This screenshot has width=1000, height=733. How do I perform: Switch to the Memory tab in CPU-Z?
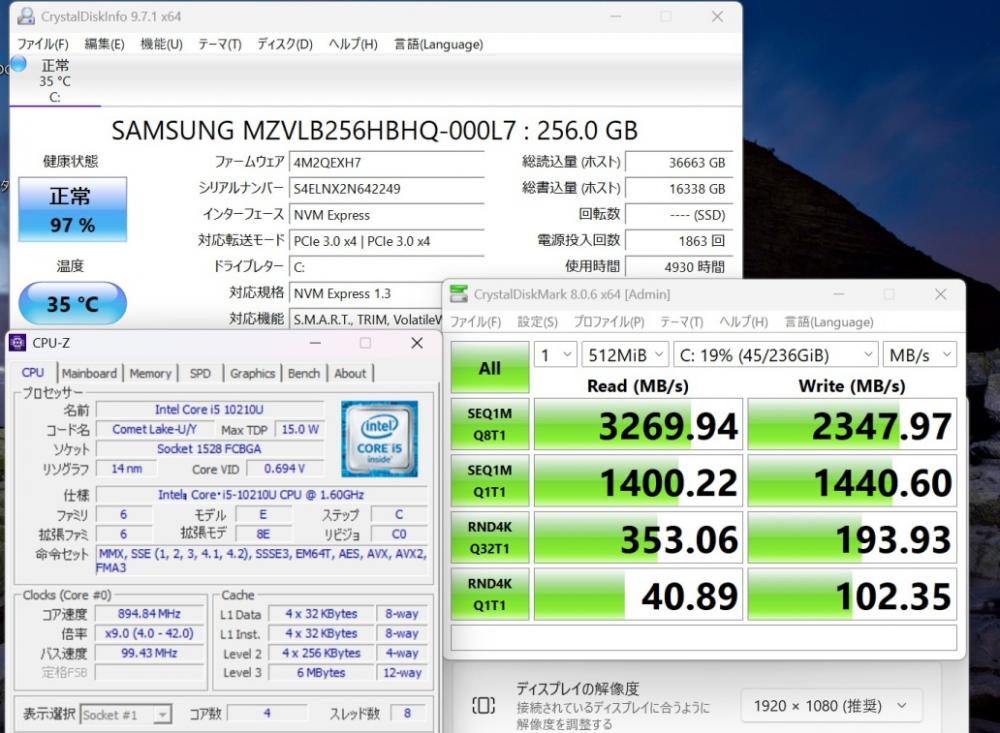[151, 373]
